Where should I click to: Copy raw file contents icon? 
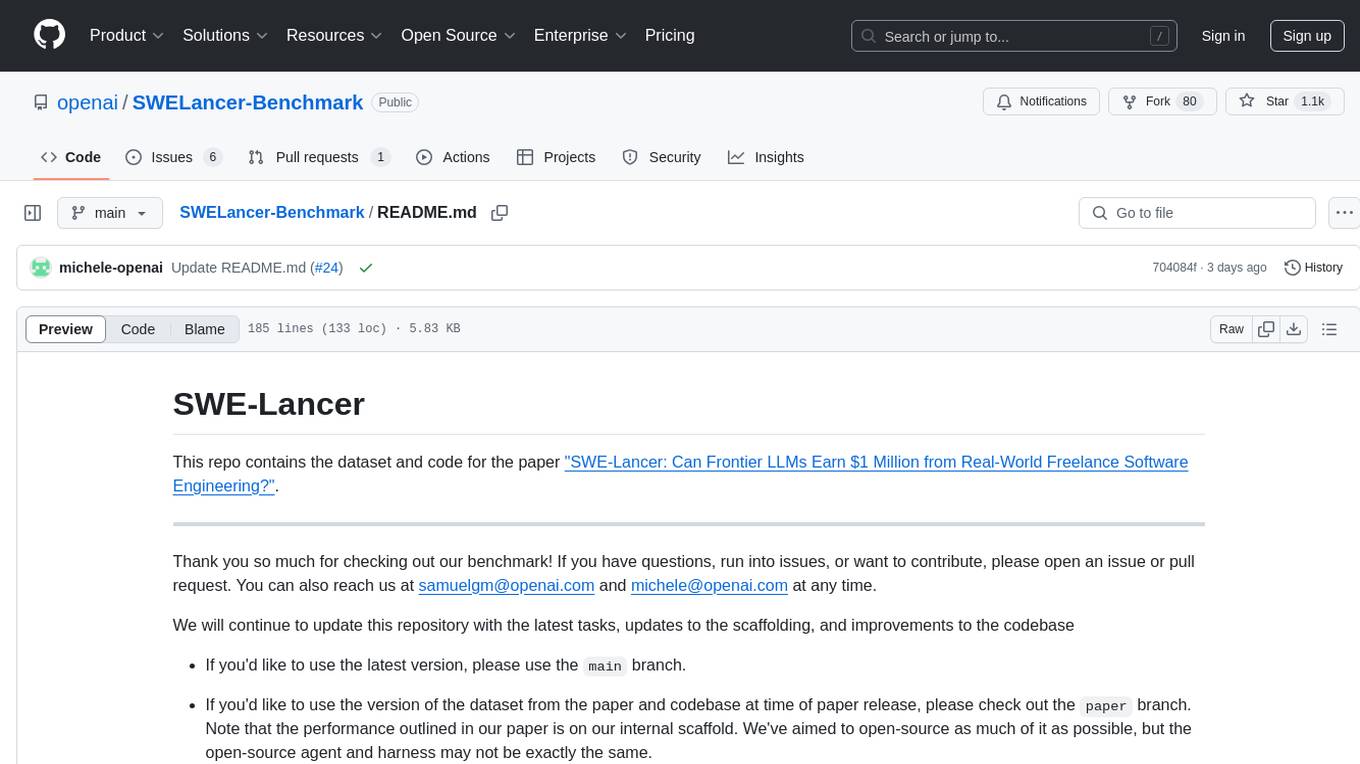(1266, 329)
